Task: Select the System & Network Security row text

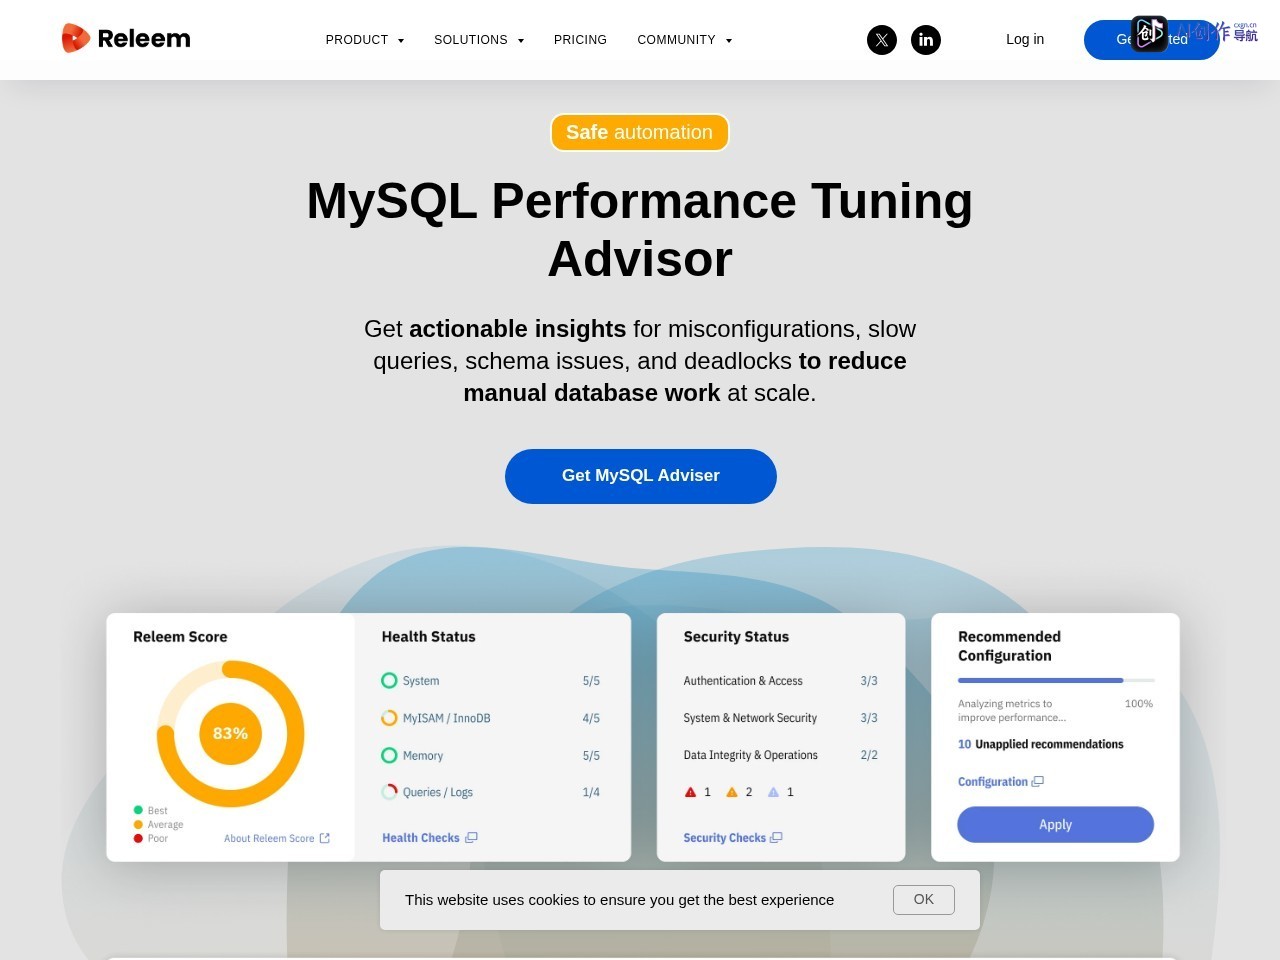Action: (x=750, y=718)
